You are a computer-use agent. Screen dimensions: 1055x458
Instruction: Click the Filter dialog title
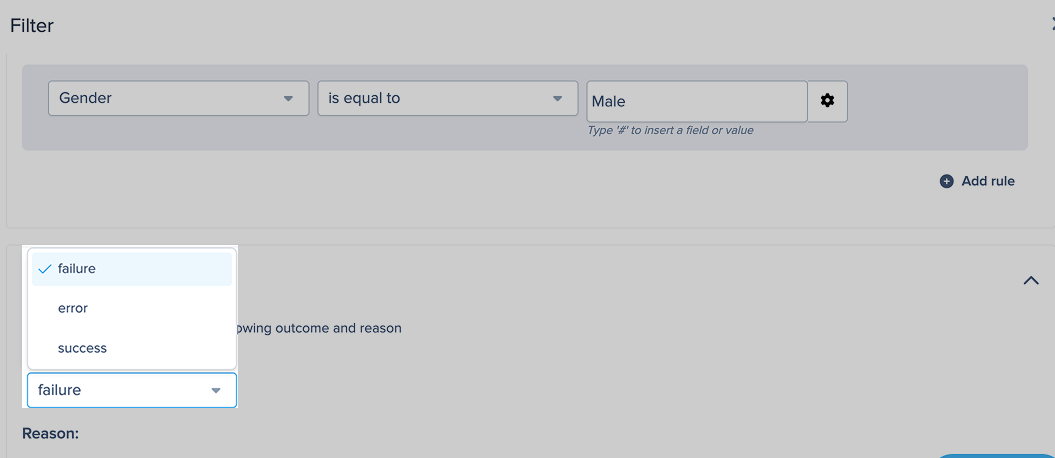click(32, 26)
